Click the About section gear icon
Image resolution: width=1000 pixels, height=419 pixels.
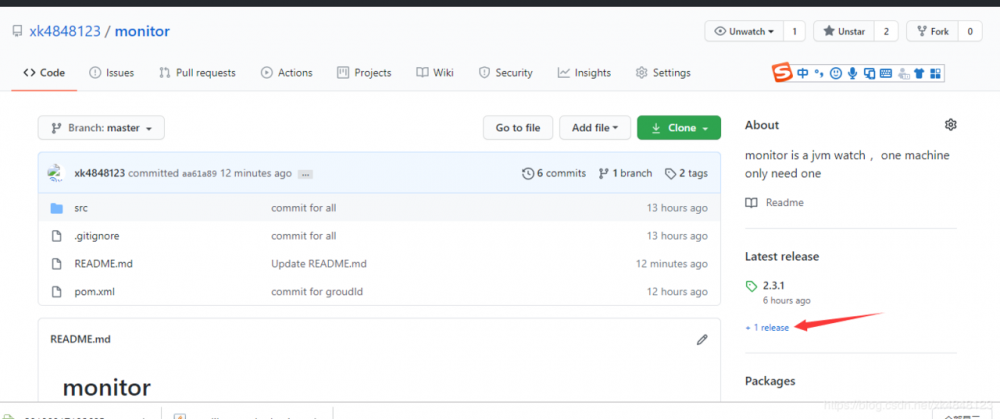click(x=950, y=124)
